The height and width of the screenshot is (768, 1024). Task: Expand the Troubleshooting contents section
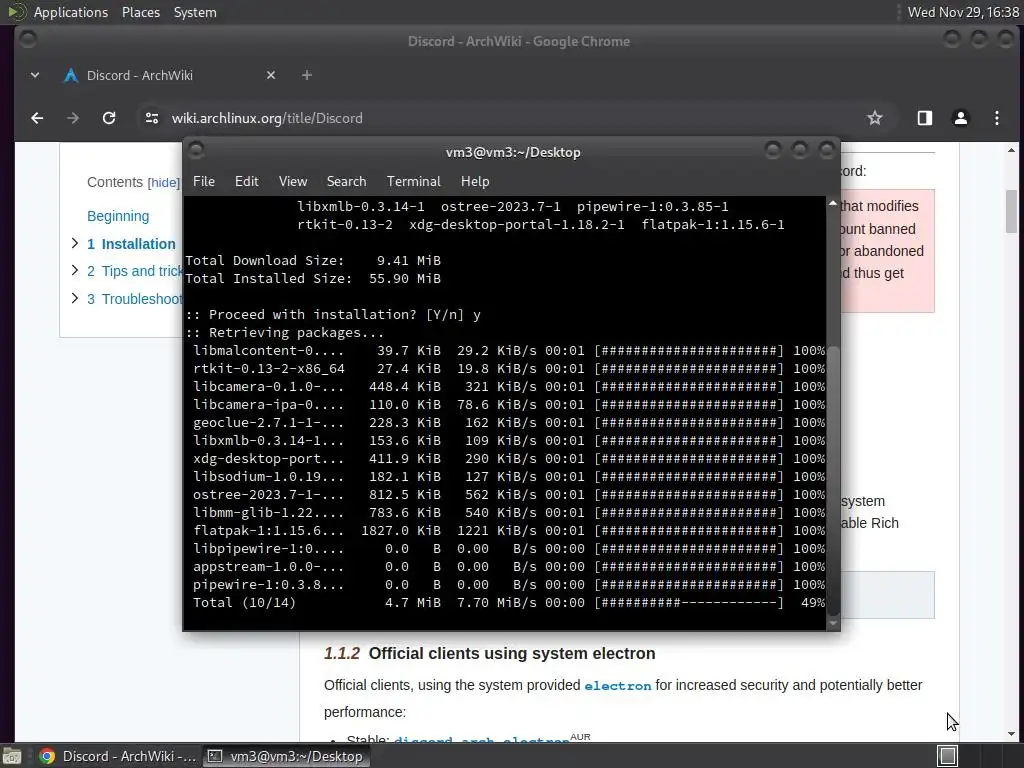(74, 298)
